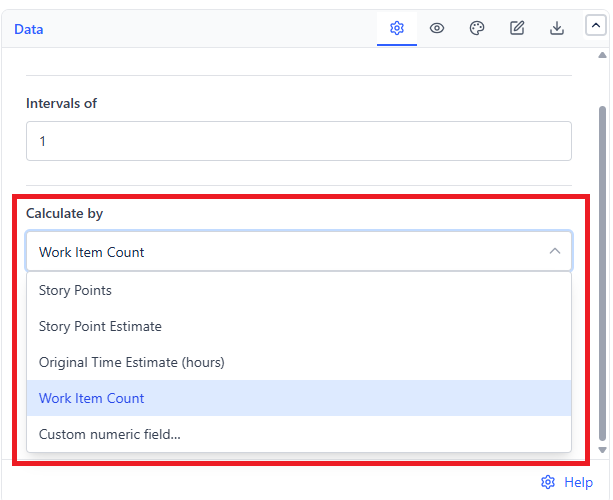The height and width of the screenshot is (500, 613).
Task: Select Original Time Estimate (hours) option
Action: click(x=299, y=362)
